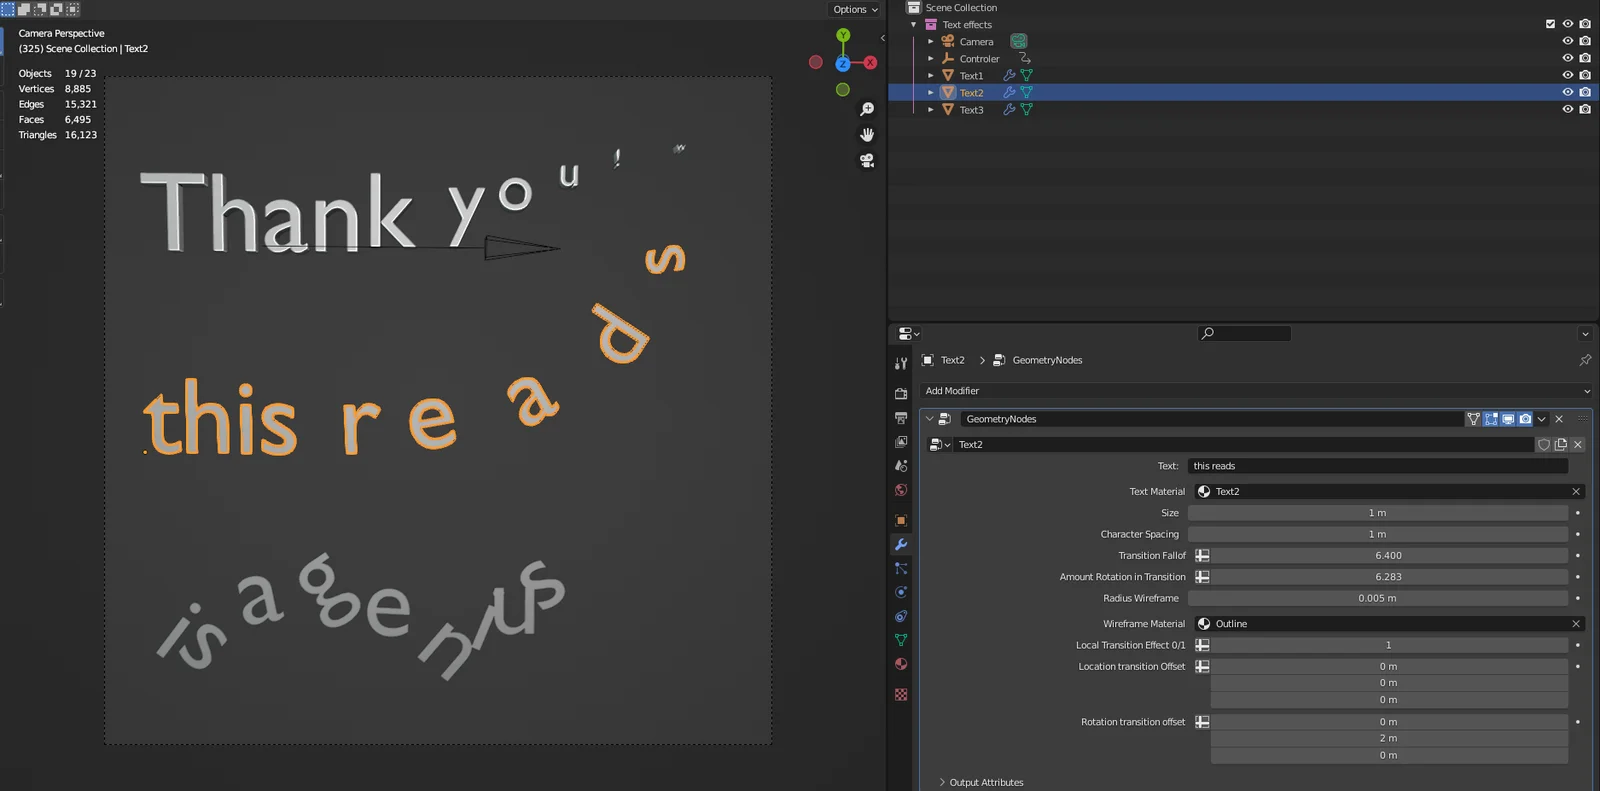
Task: Hide Text1 in viewport with eye icon
Action: 1568,75
